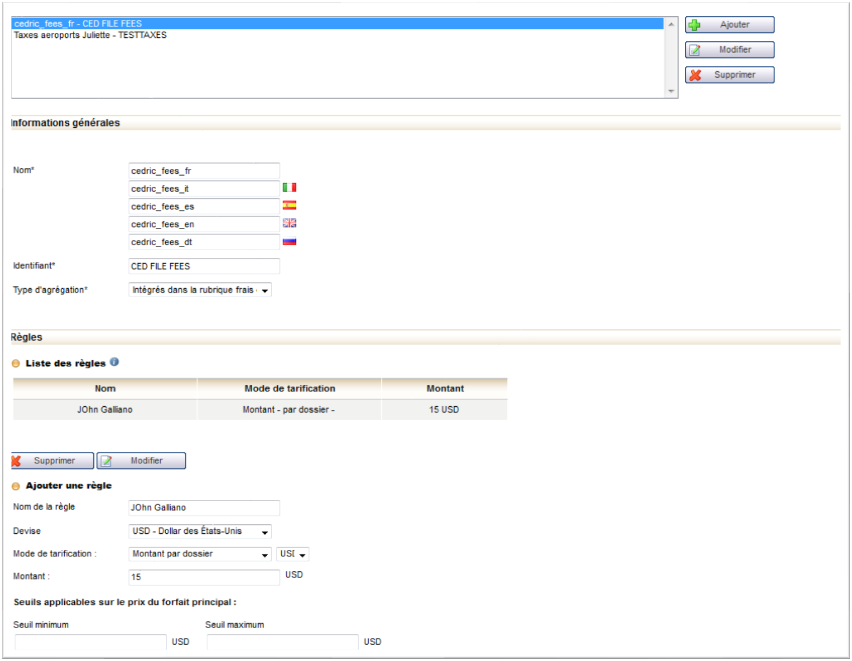Click the British flag icon
This screenshot has width=852, height=661.
(289, 223)
